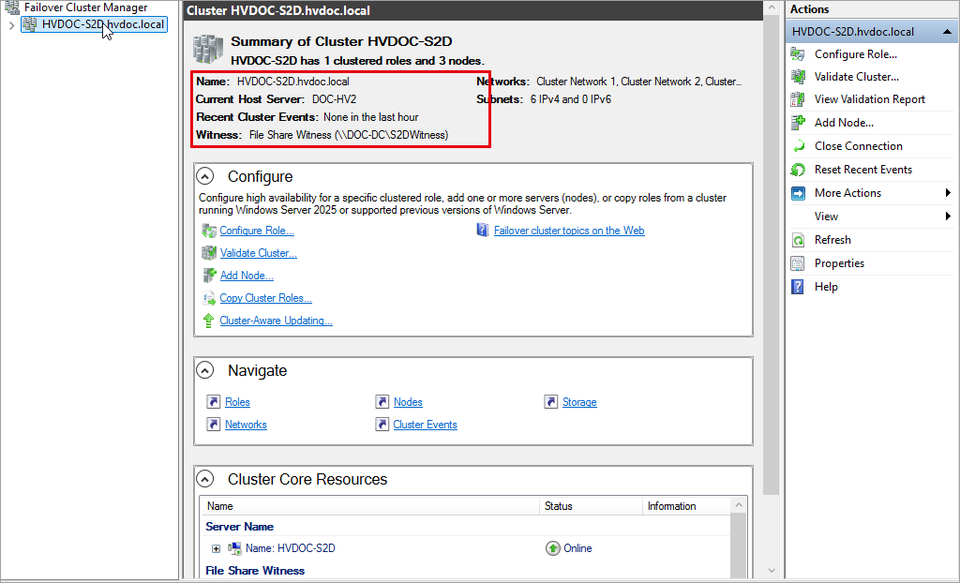
Task: Open Failover cluster topics on the Web
Action: click(x=569, y=230)
